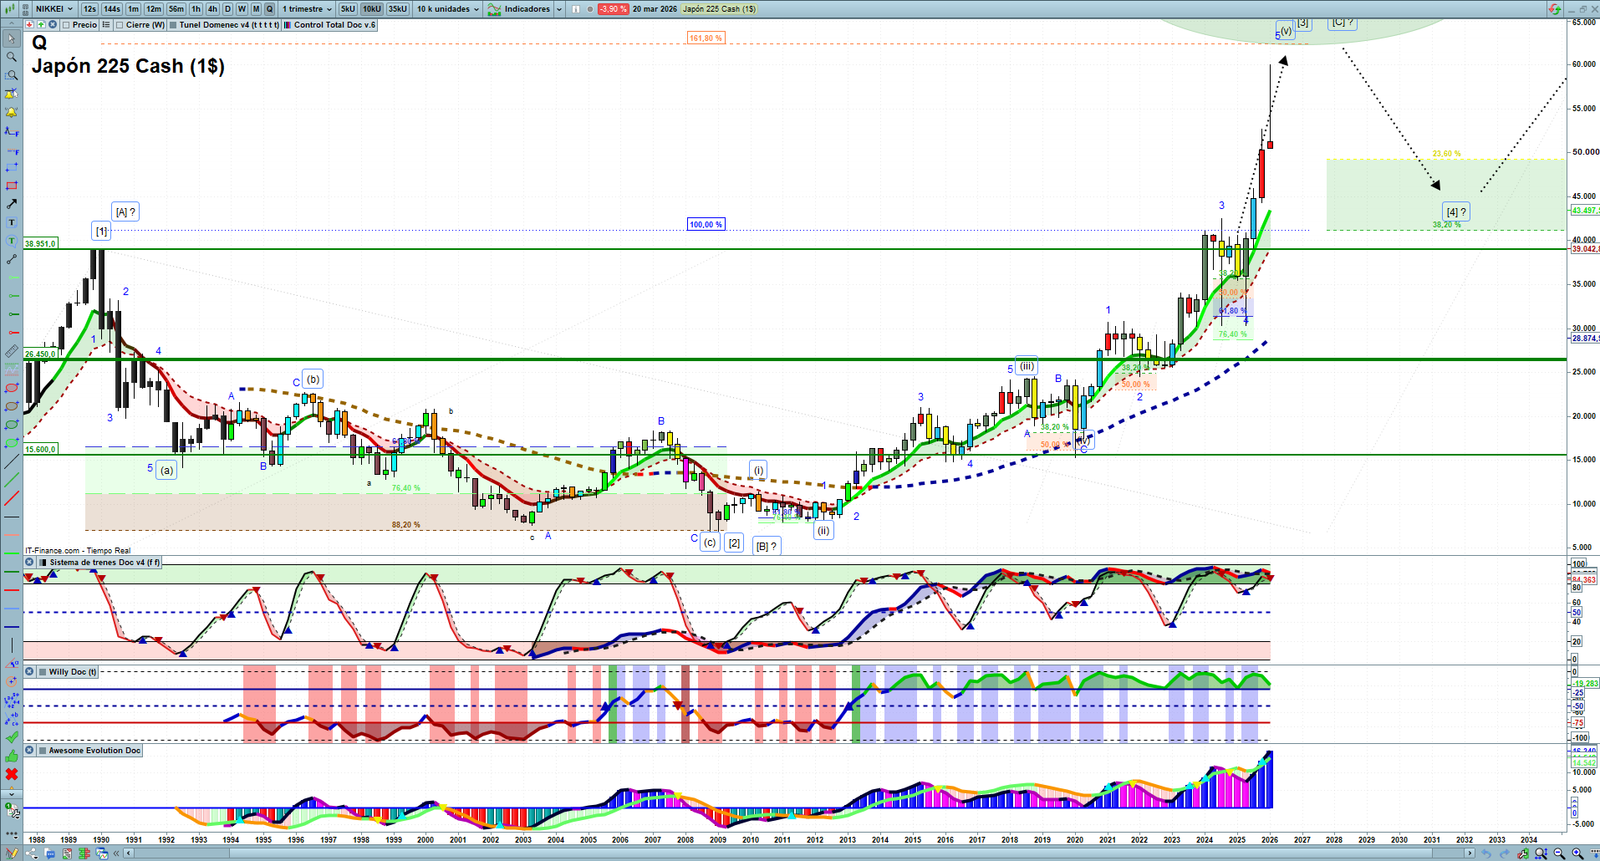Toggle Tunel Domenec v4 indicator visibility
The height and width of the screenshot is (861, 1600).
[x=174, y=25]
